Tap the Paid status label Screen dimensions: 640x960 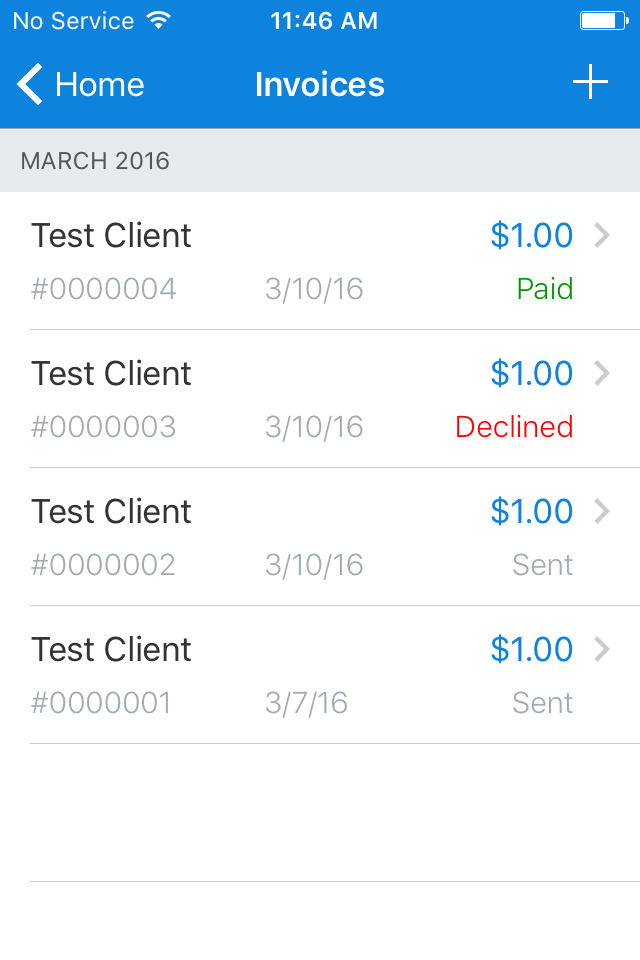(x=546, y=289)
